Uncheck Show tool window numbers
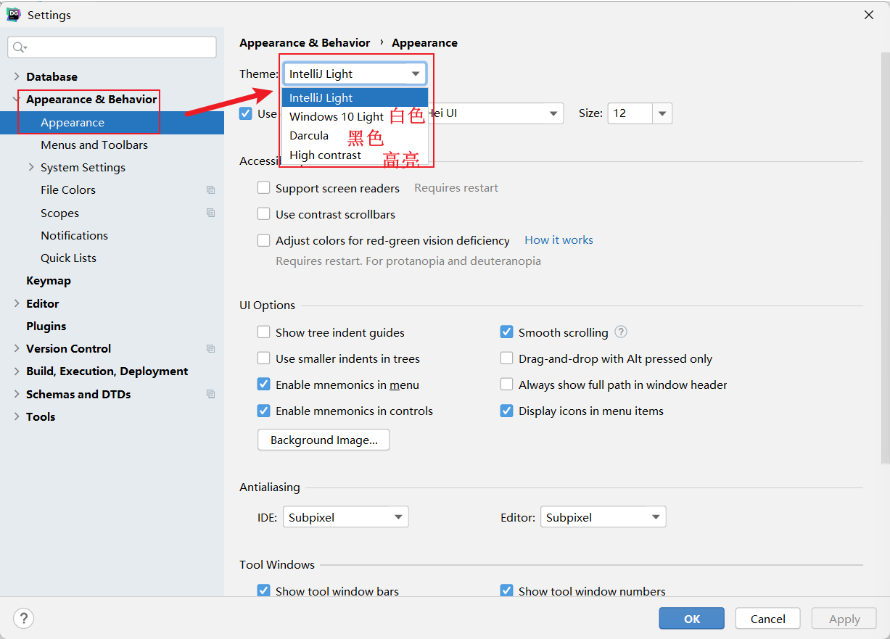This screenshot has height=639, width=890. 506,591
